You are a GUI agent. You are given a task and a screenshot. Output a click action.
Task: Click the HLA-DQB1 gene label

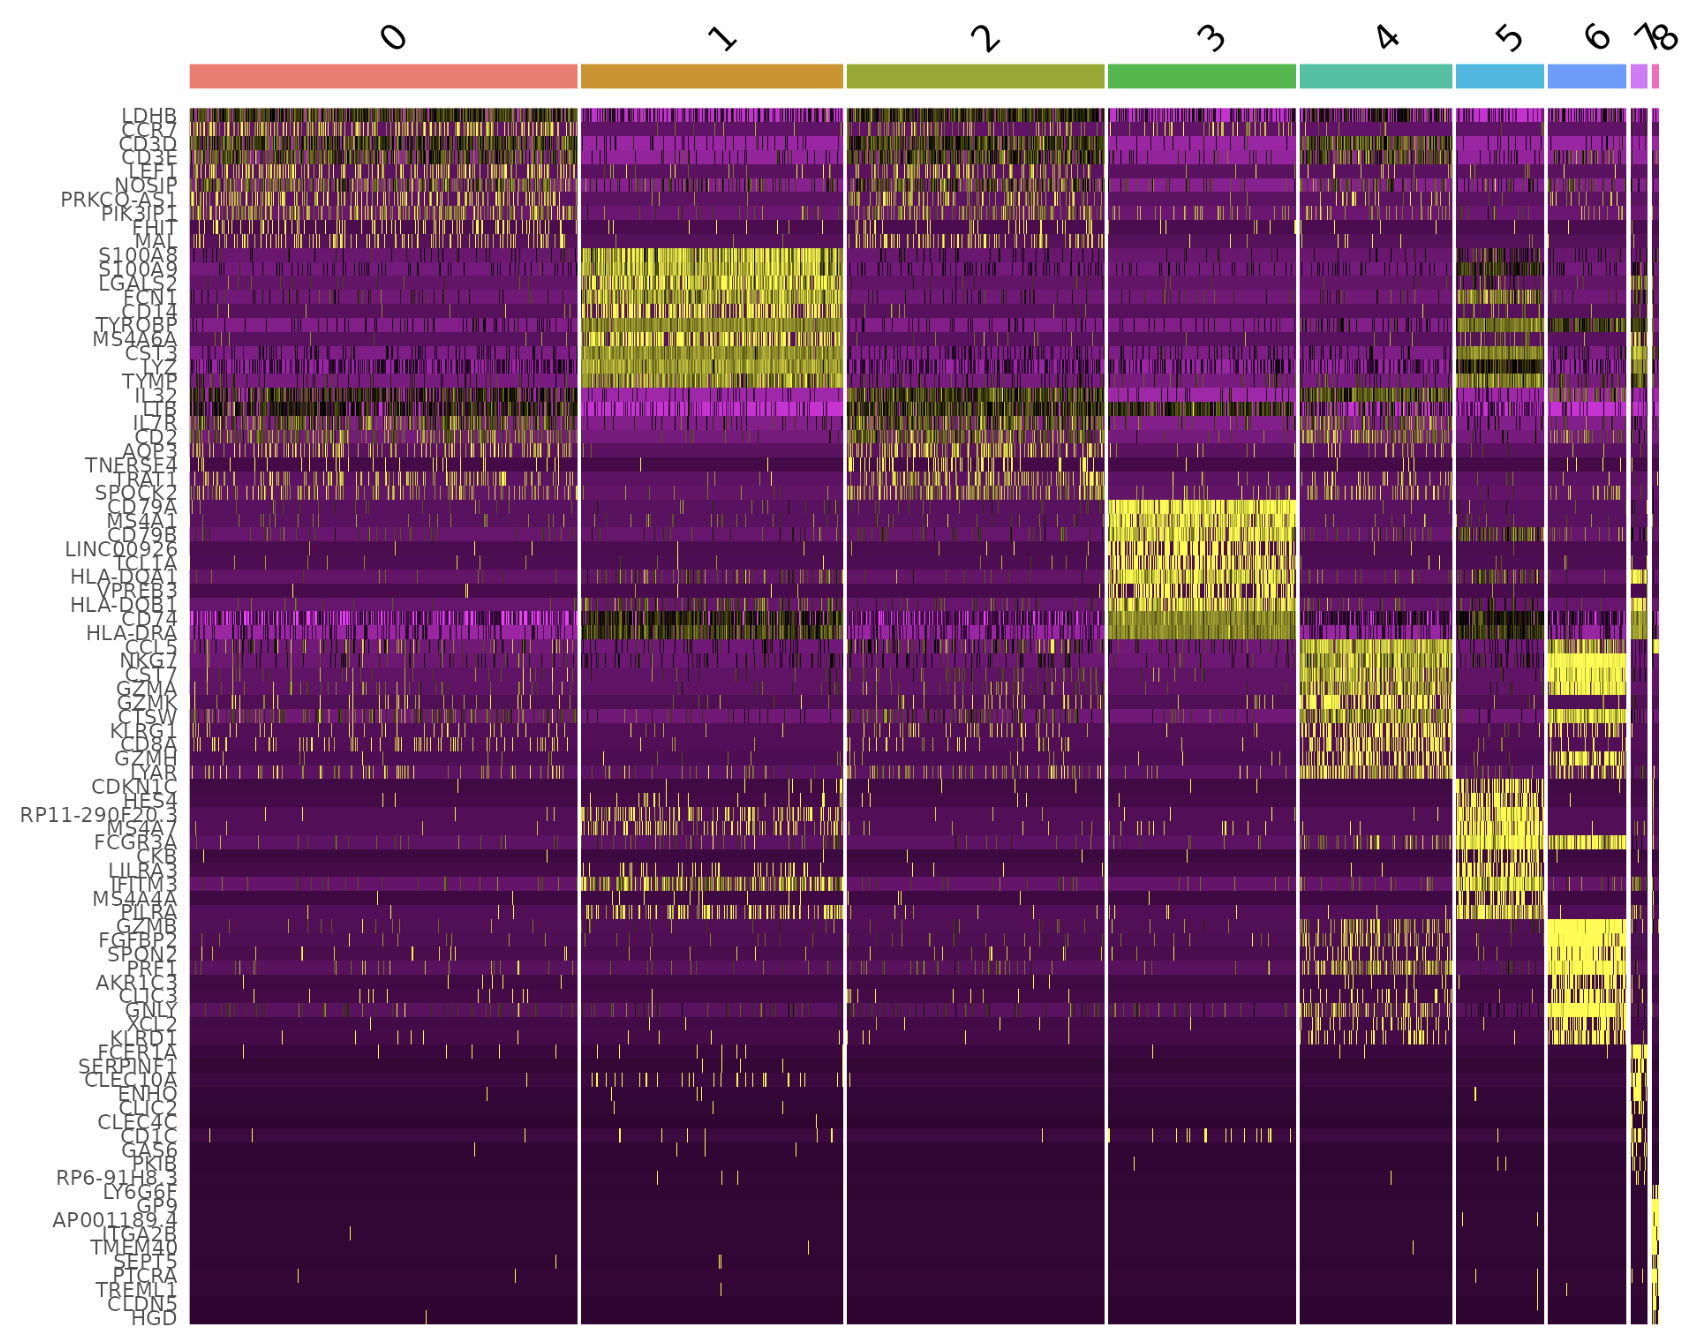124,606
